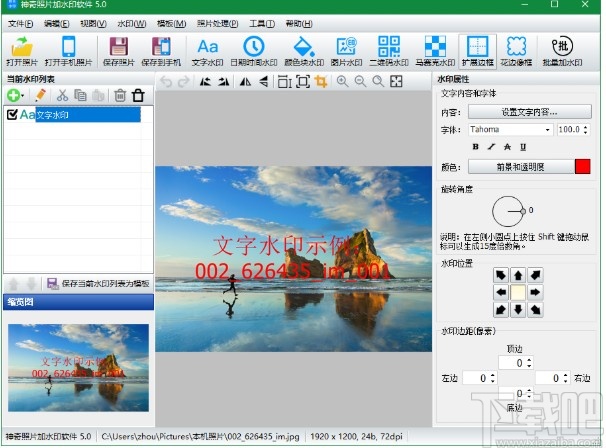Click the plain magnifier zoom icon
This screenshot has width=606, height=448.
pos(378,82)
